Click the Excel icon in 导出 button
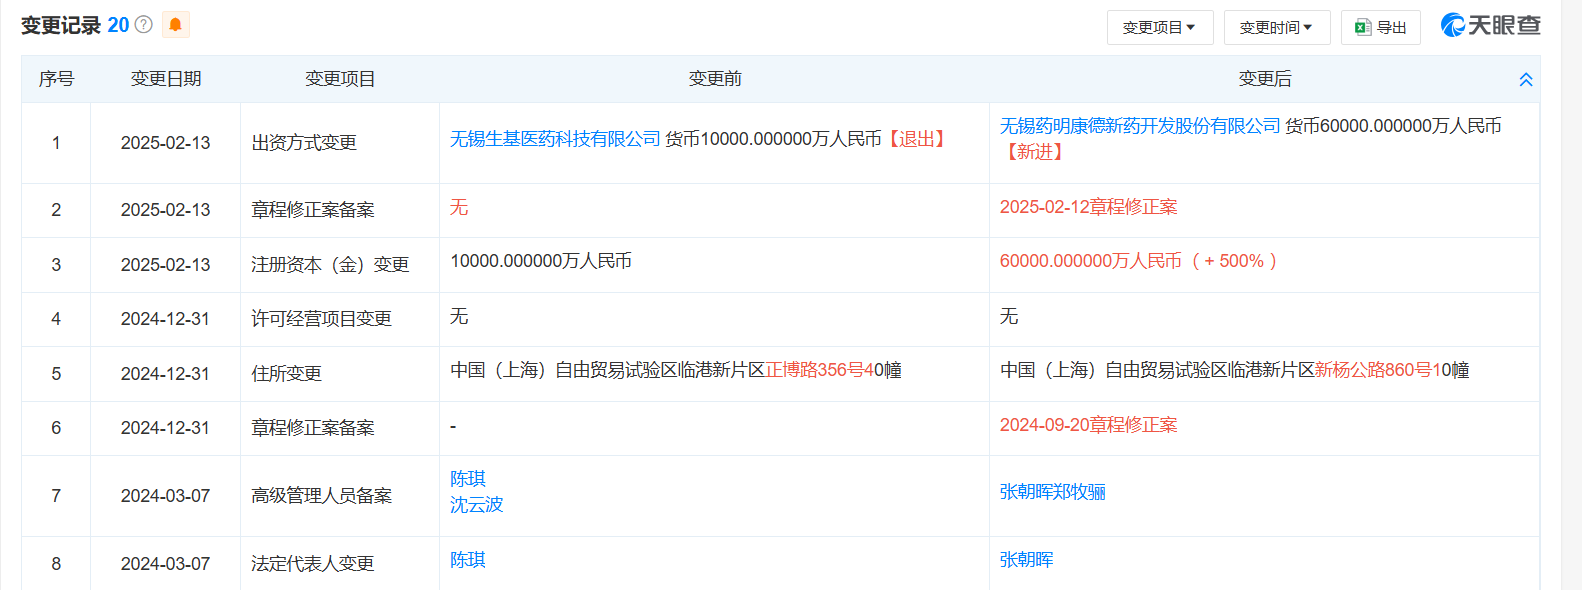The image size is (1582, 590). 1362,27
